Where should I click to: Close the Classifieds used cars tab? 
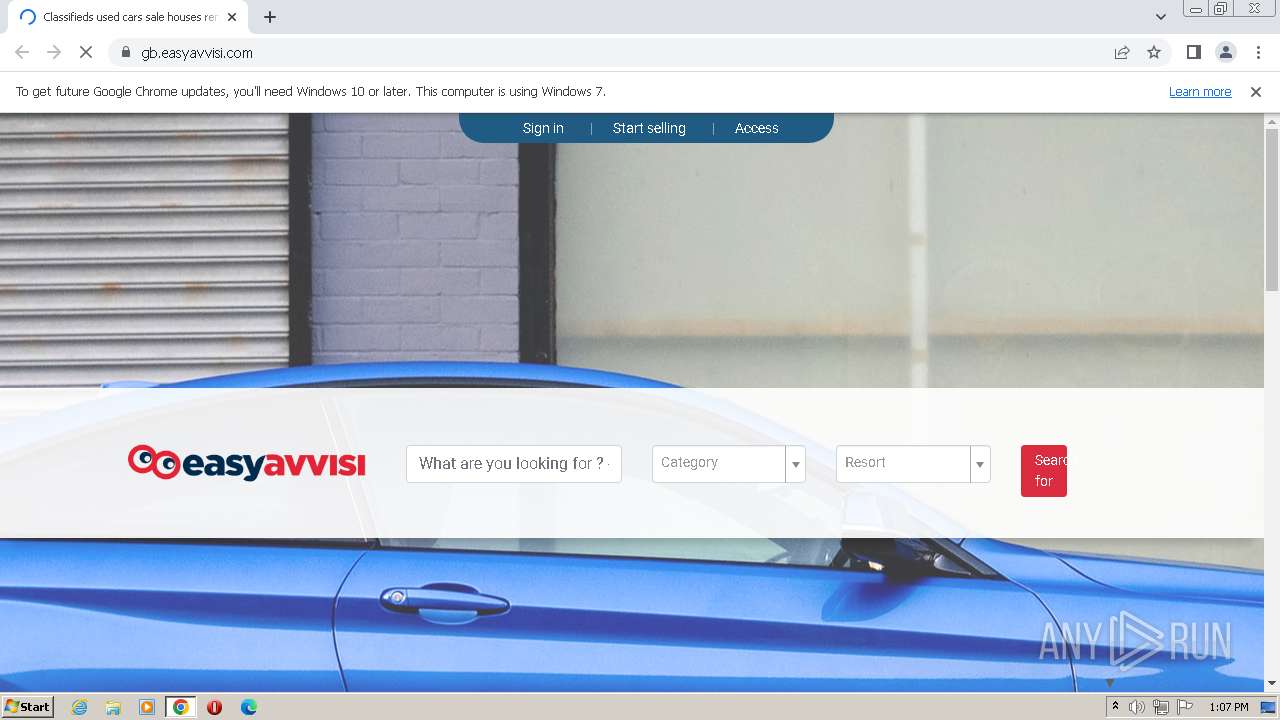coord(232,17)
